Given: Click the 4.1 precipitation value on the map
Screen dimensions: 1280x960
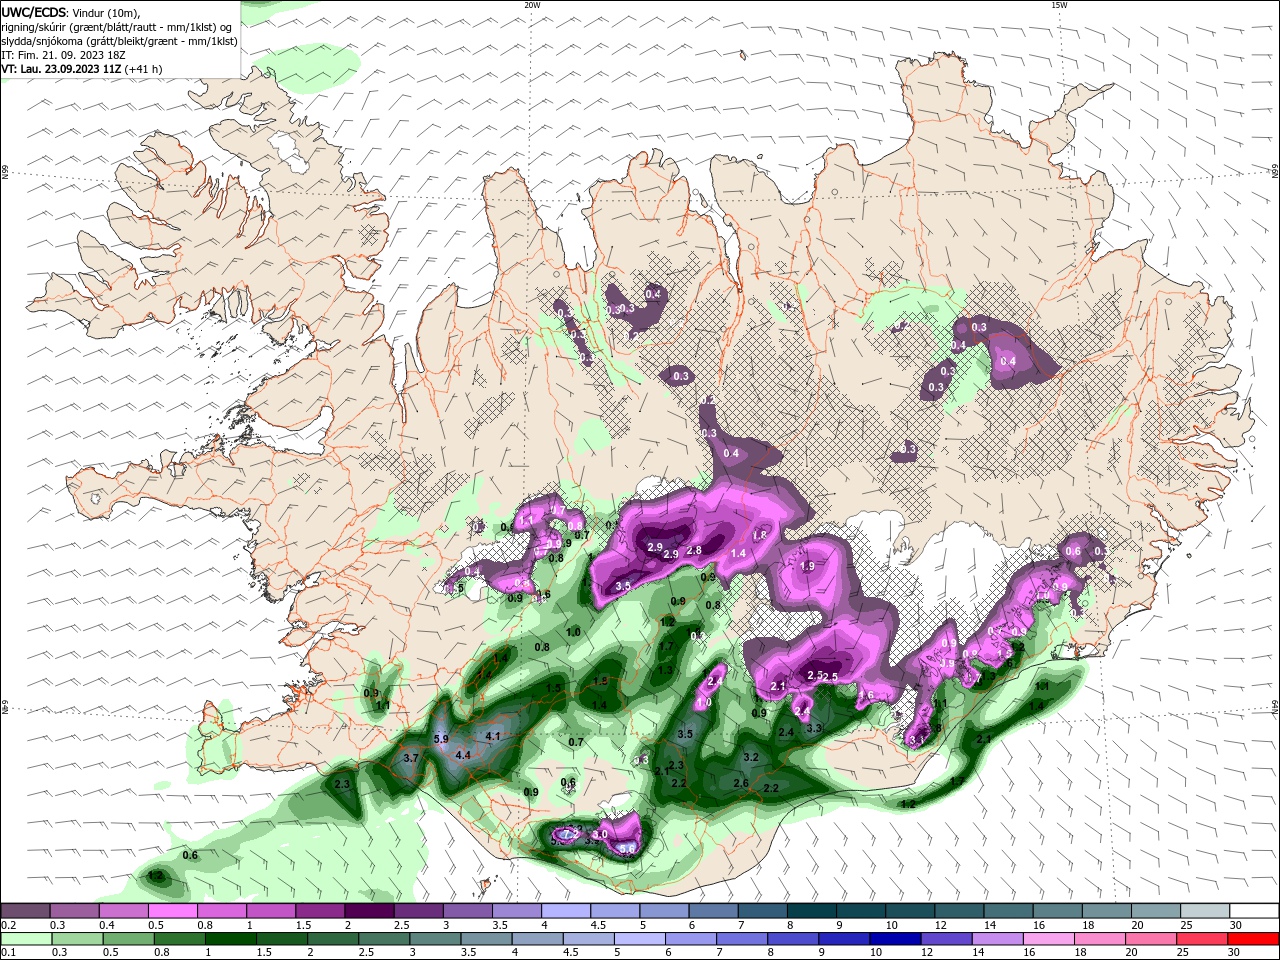Looking at the screenshot, I should (492, 736).
